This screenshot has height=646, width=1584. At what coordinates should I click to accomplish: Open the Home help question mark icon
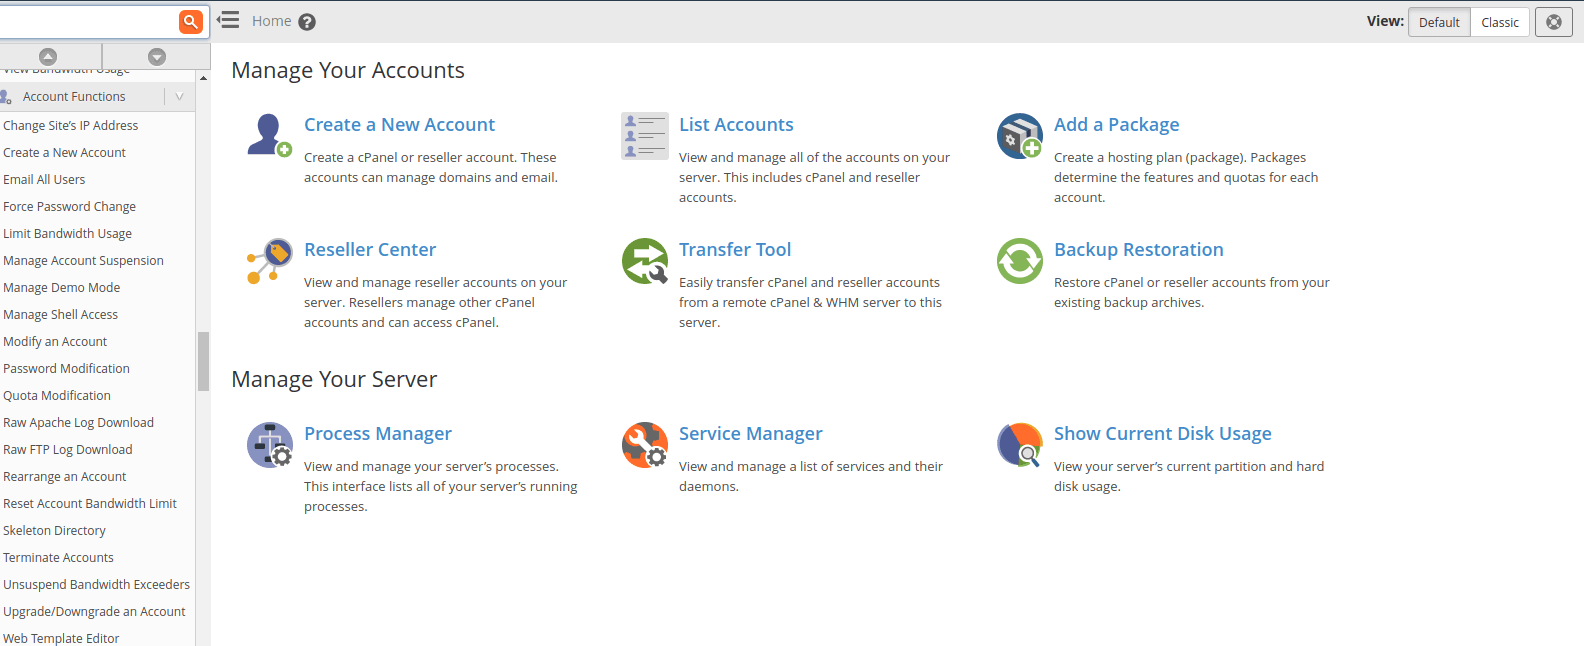click(307, 22)
